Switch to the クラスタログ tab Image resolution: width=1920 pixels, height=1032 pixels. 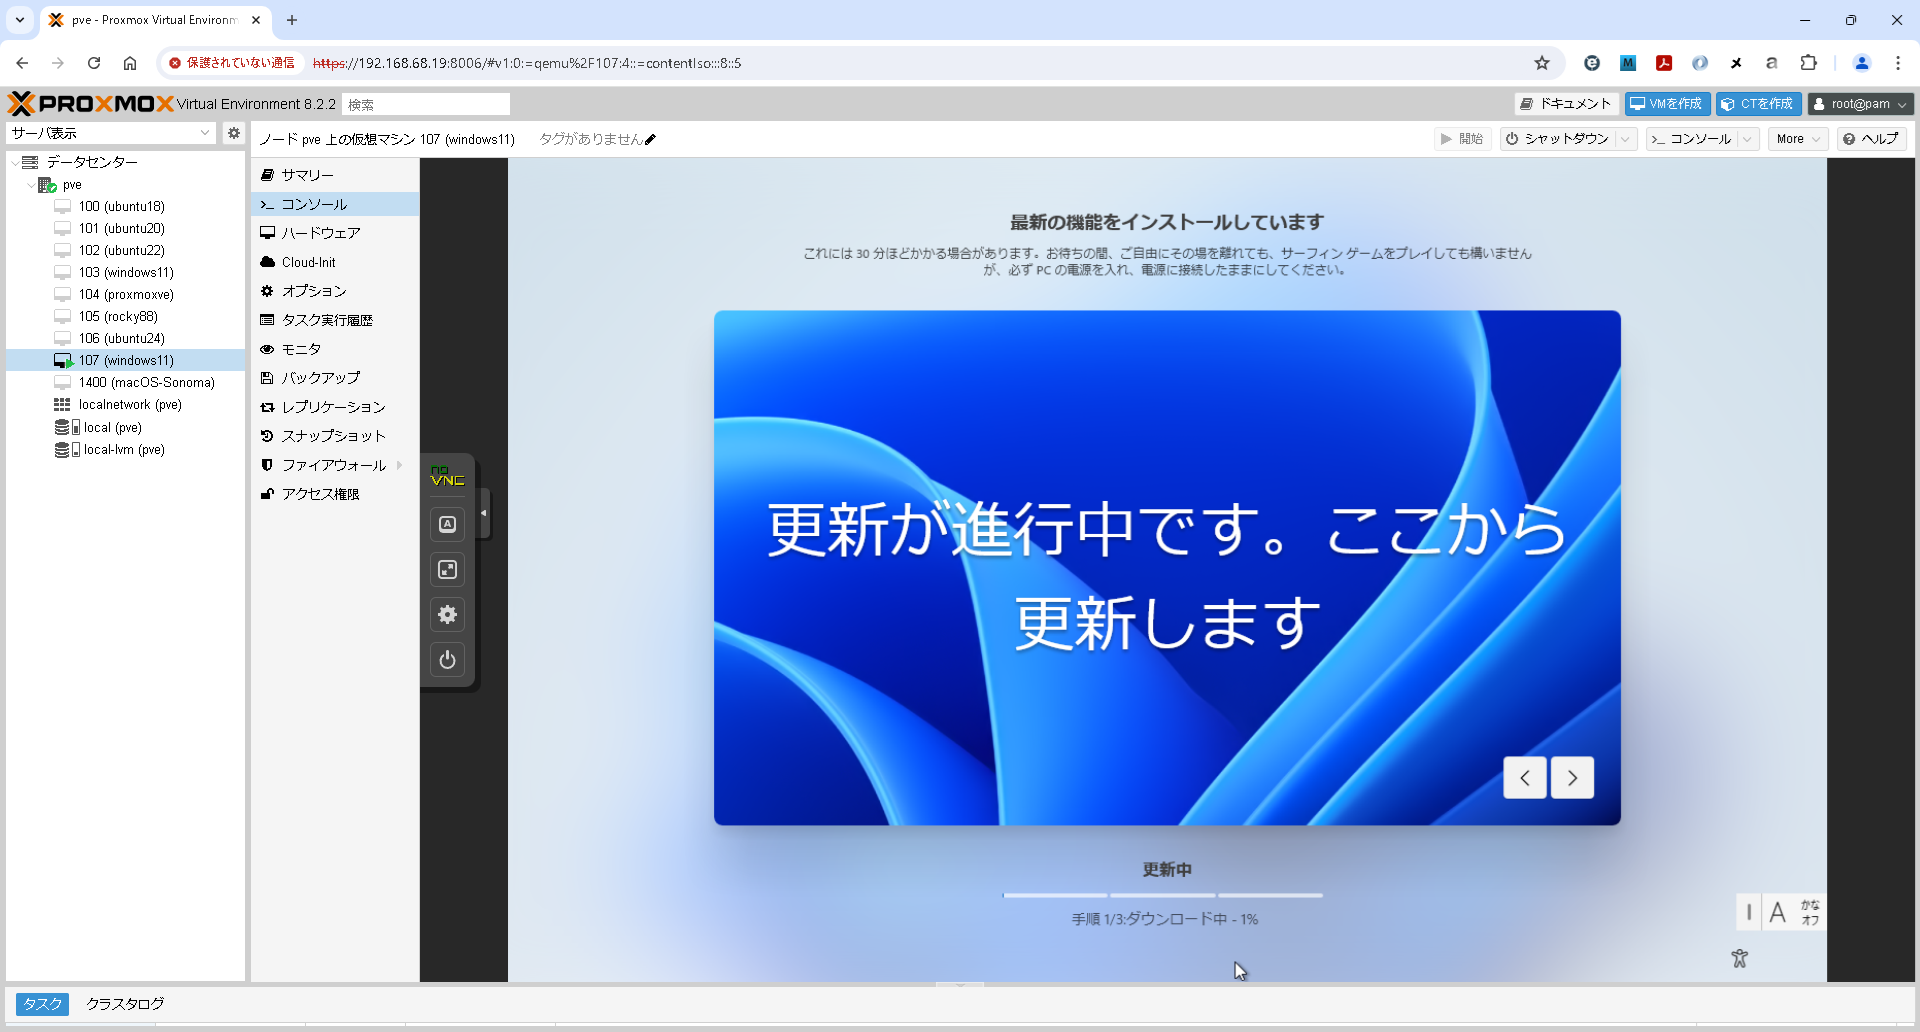pyautogui.click(x=125, y=1004)
